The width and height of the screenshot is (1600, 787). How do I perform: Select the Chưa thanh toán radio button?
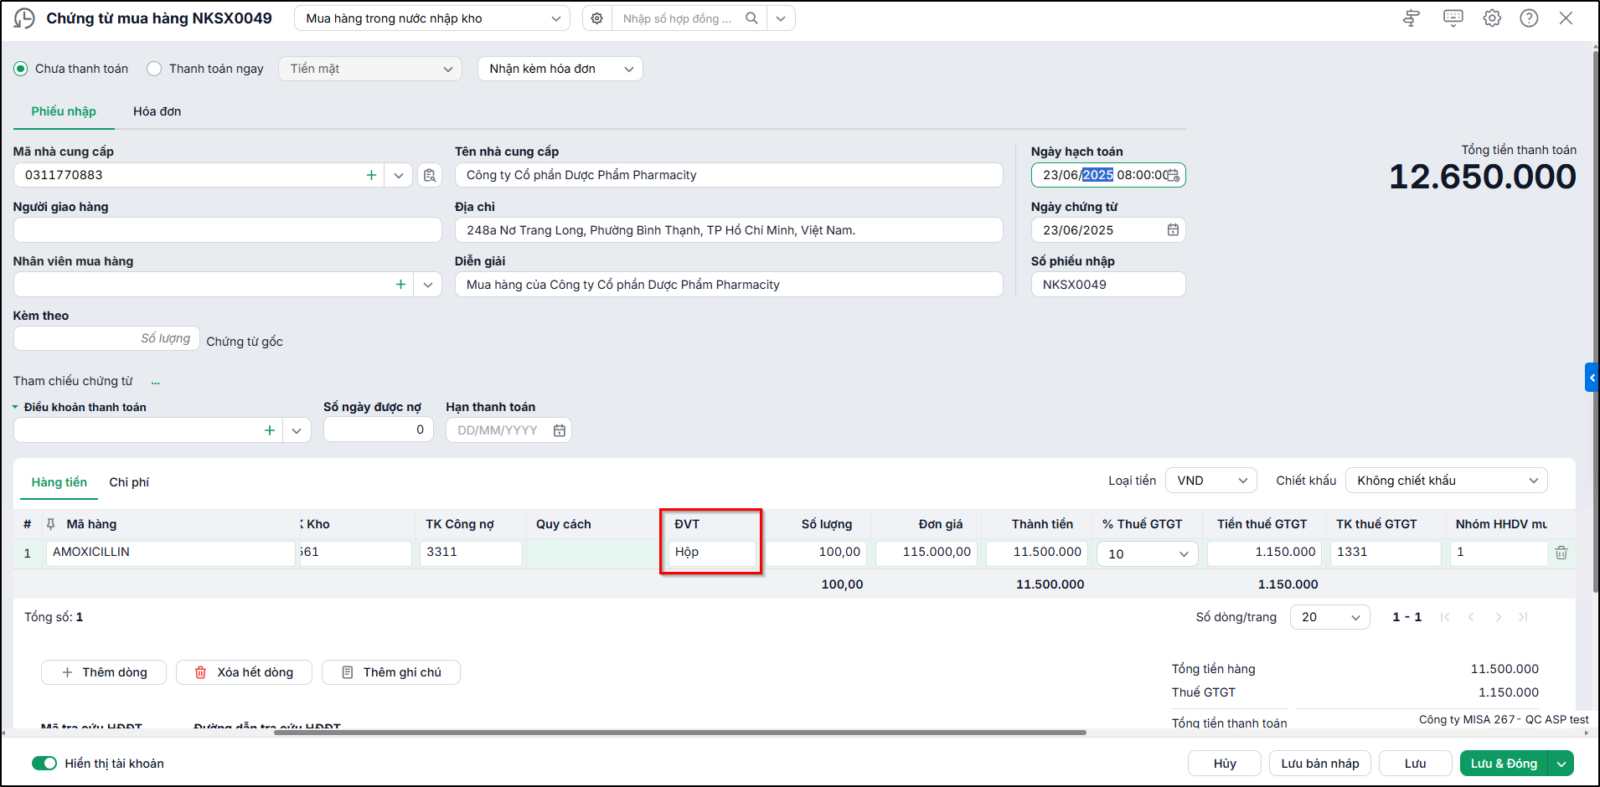[20, 69]
